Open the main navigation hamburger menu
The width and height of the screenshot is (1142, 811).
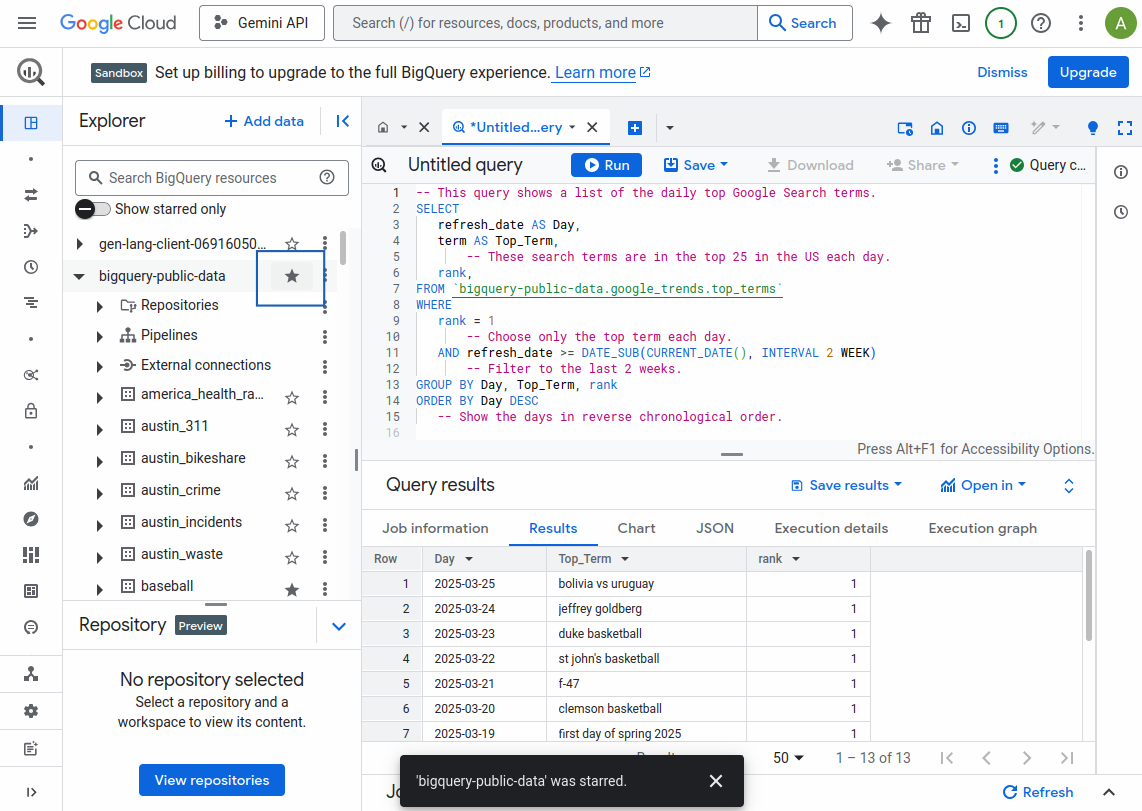coord(27,23)
